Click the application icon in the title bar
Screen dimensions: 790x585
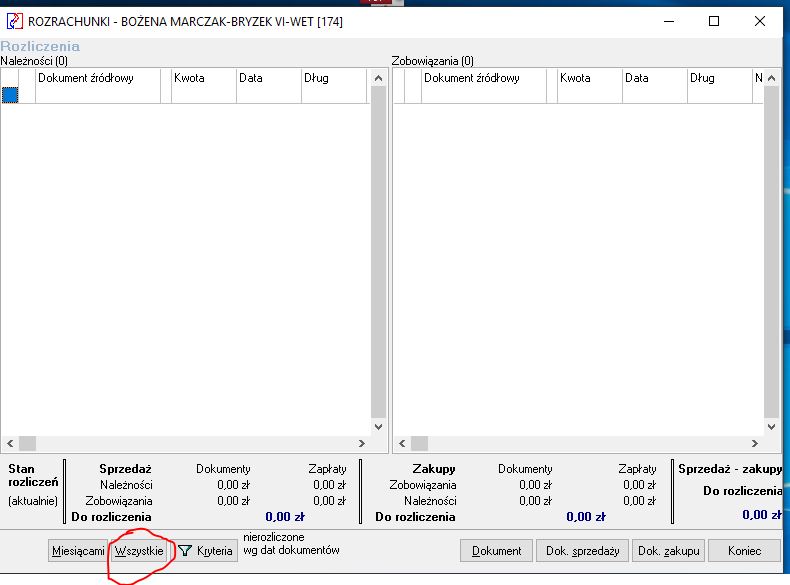[x=15, y=21]
